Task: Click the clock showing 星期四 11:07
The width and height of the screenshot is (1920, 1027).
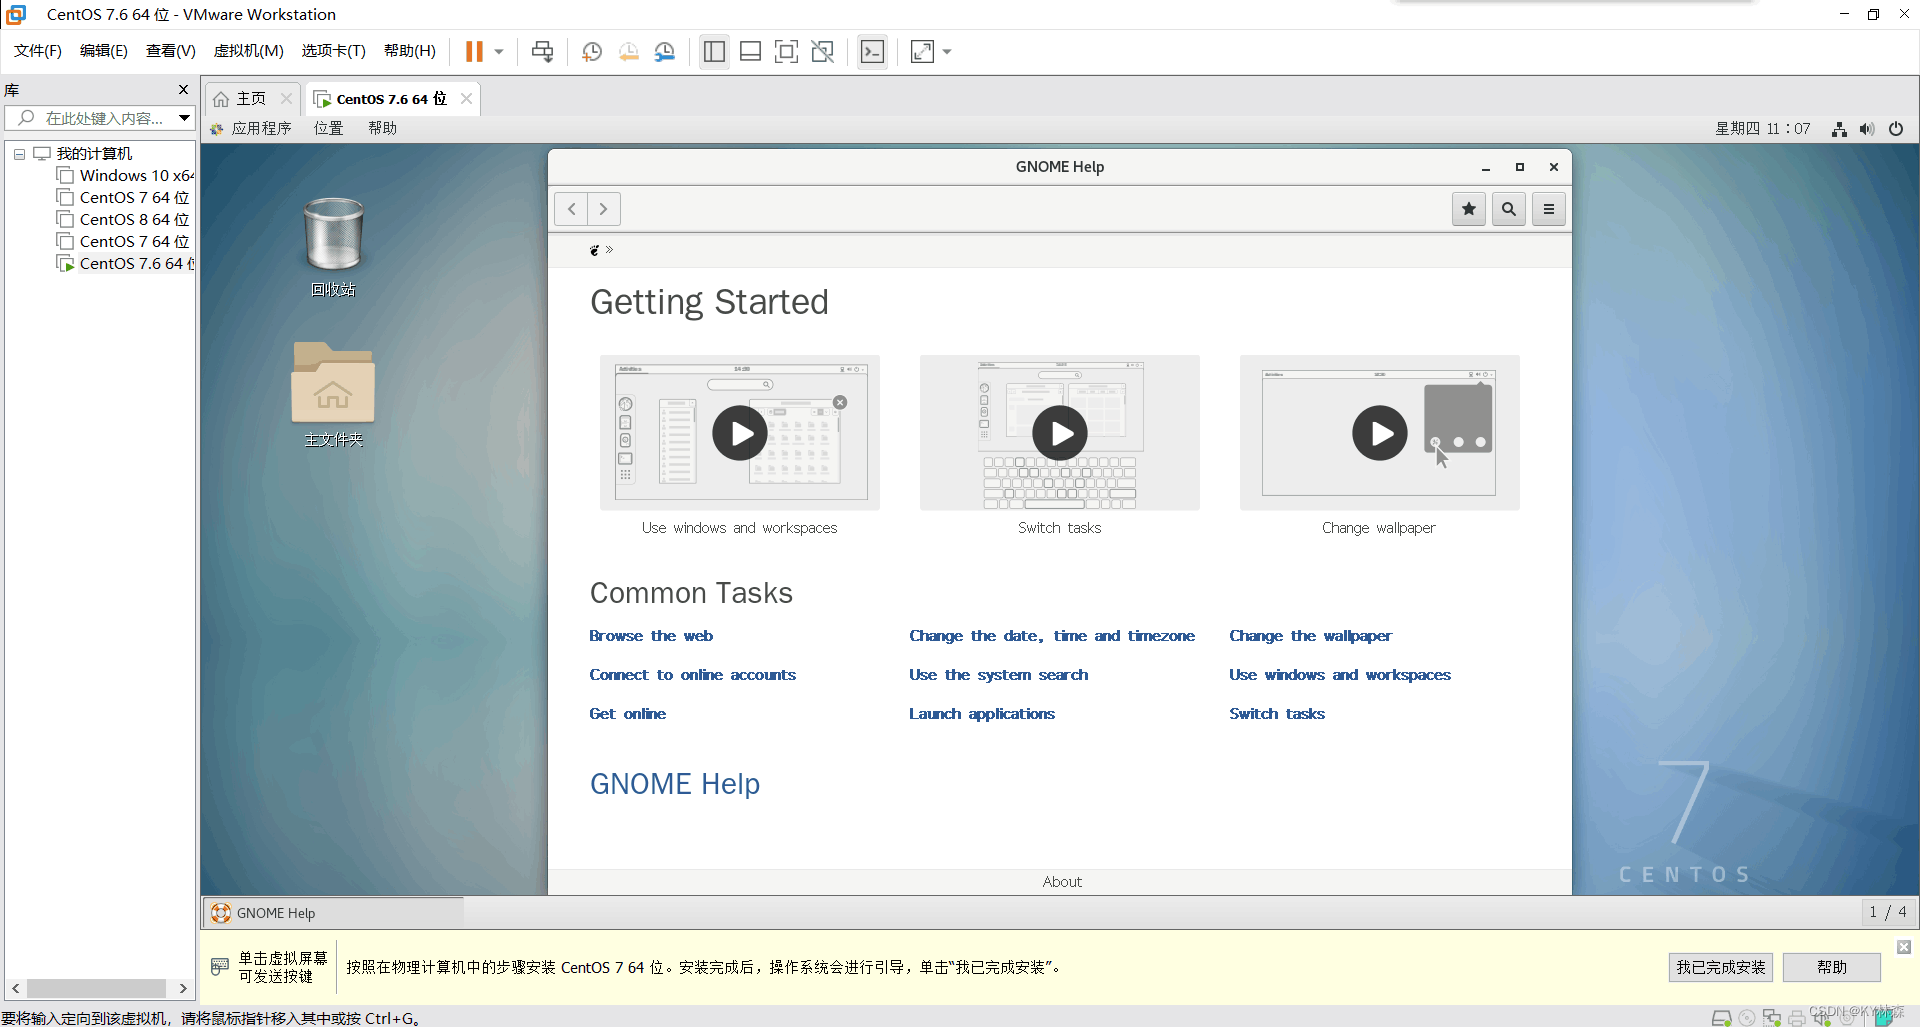Action: click(x=1762, y=129)
